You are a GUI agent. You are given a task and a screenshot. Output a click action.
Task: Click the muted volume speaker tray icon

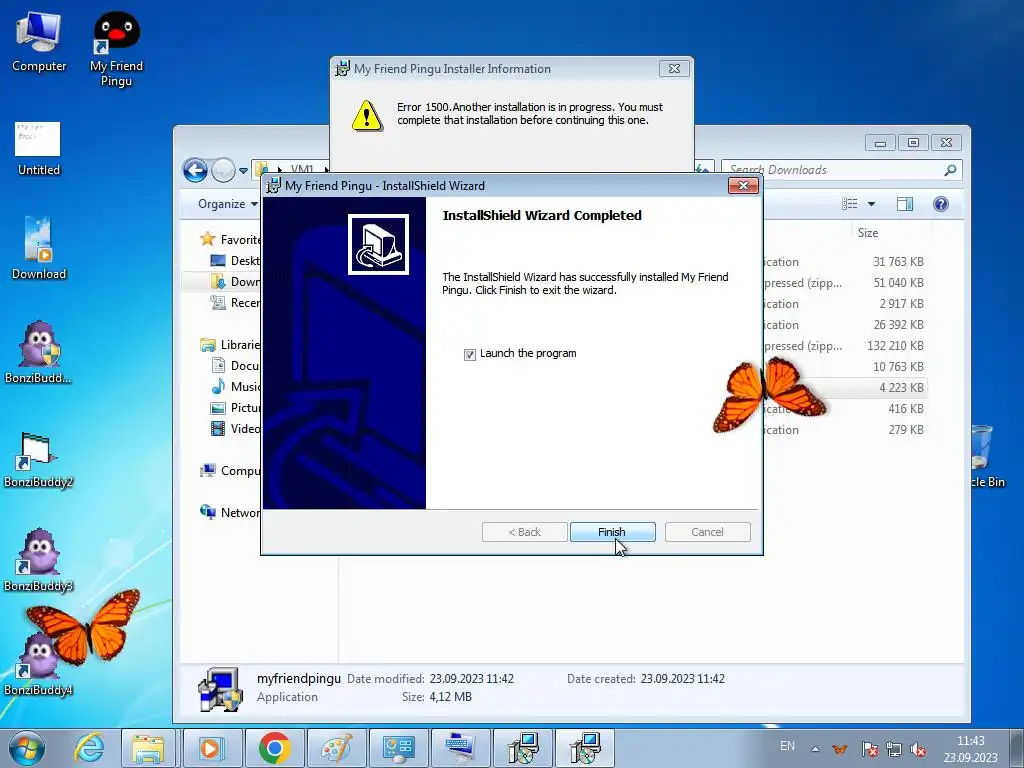pyautogui.click(x=918, y=749)
